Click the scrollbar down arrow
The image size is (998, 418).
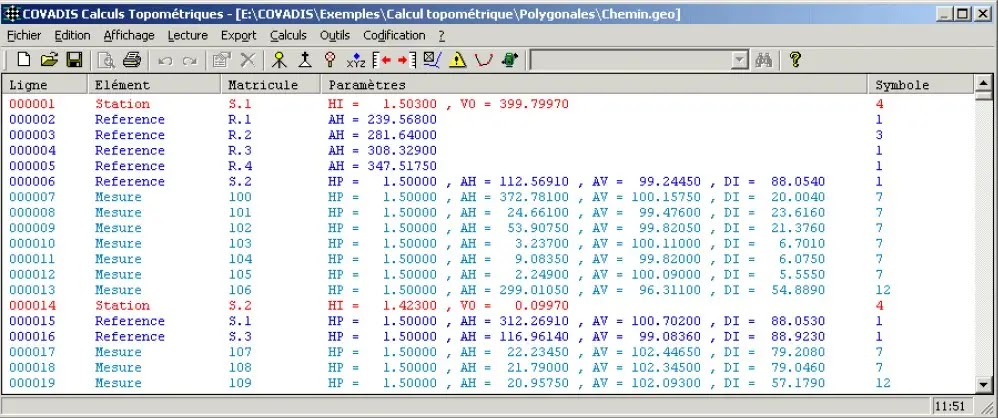point(984,384)
